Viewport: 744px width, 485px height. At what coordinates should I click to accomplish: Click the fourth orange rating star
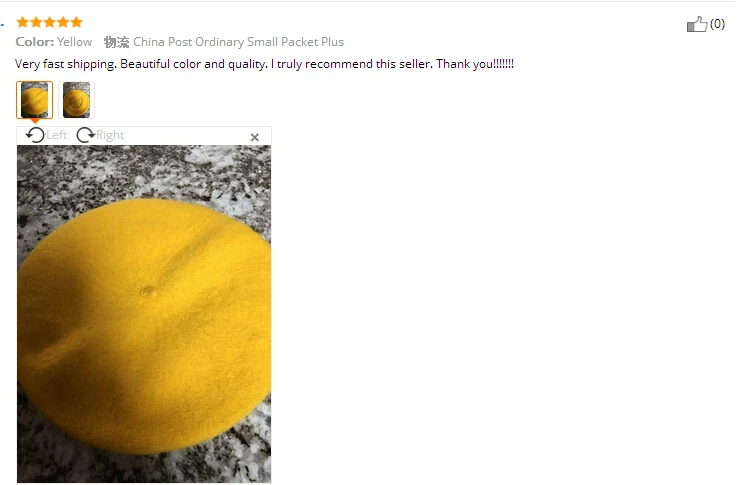[x=63, y=22]
